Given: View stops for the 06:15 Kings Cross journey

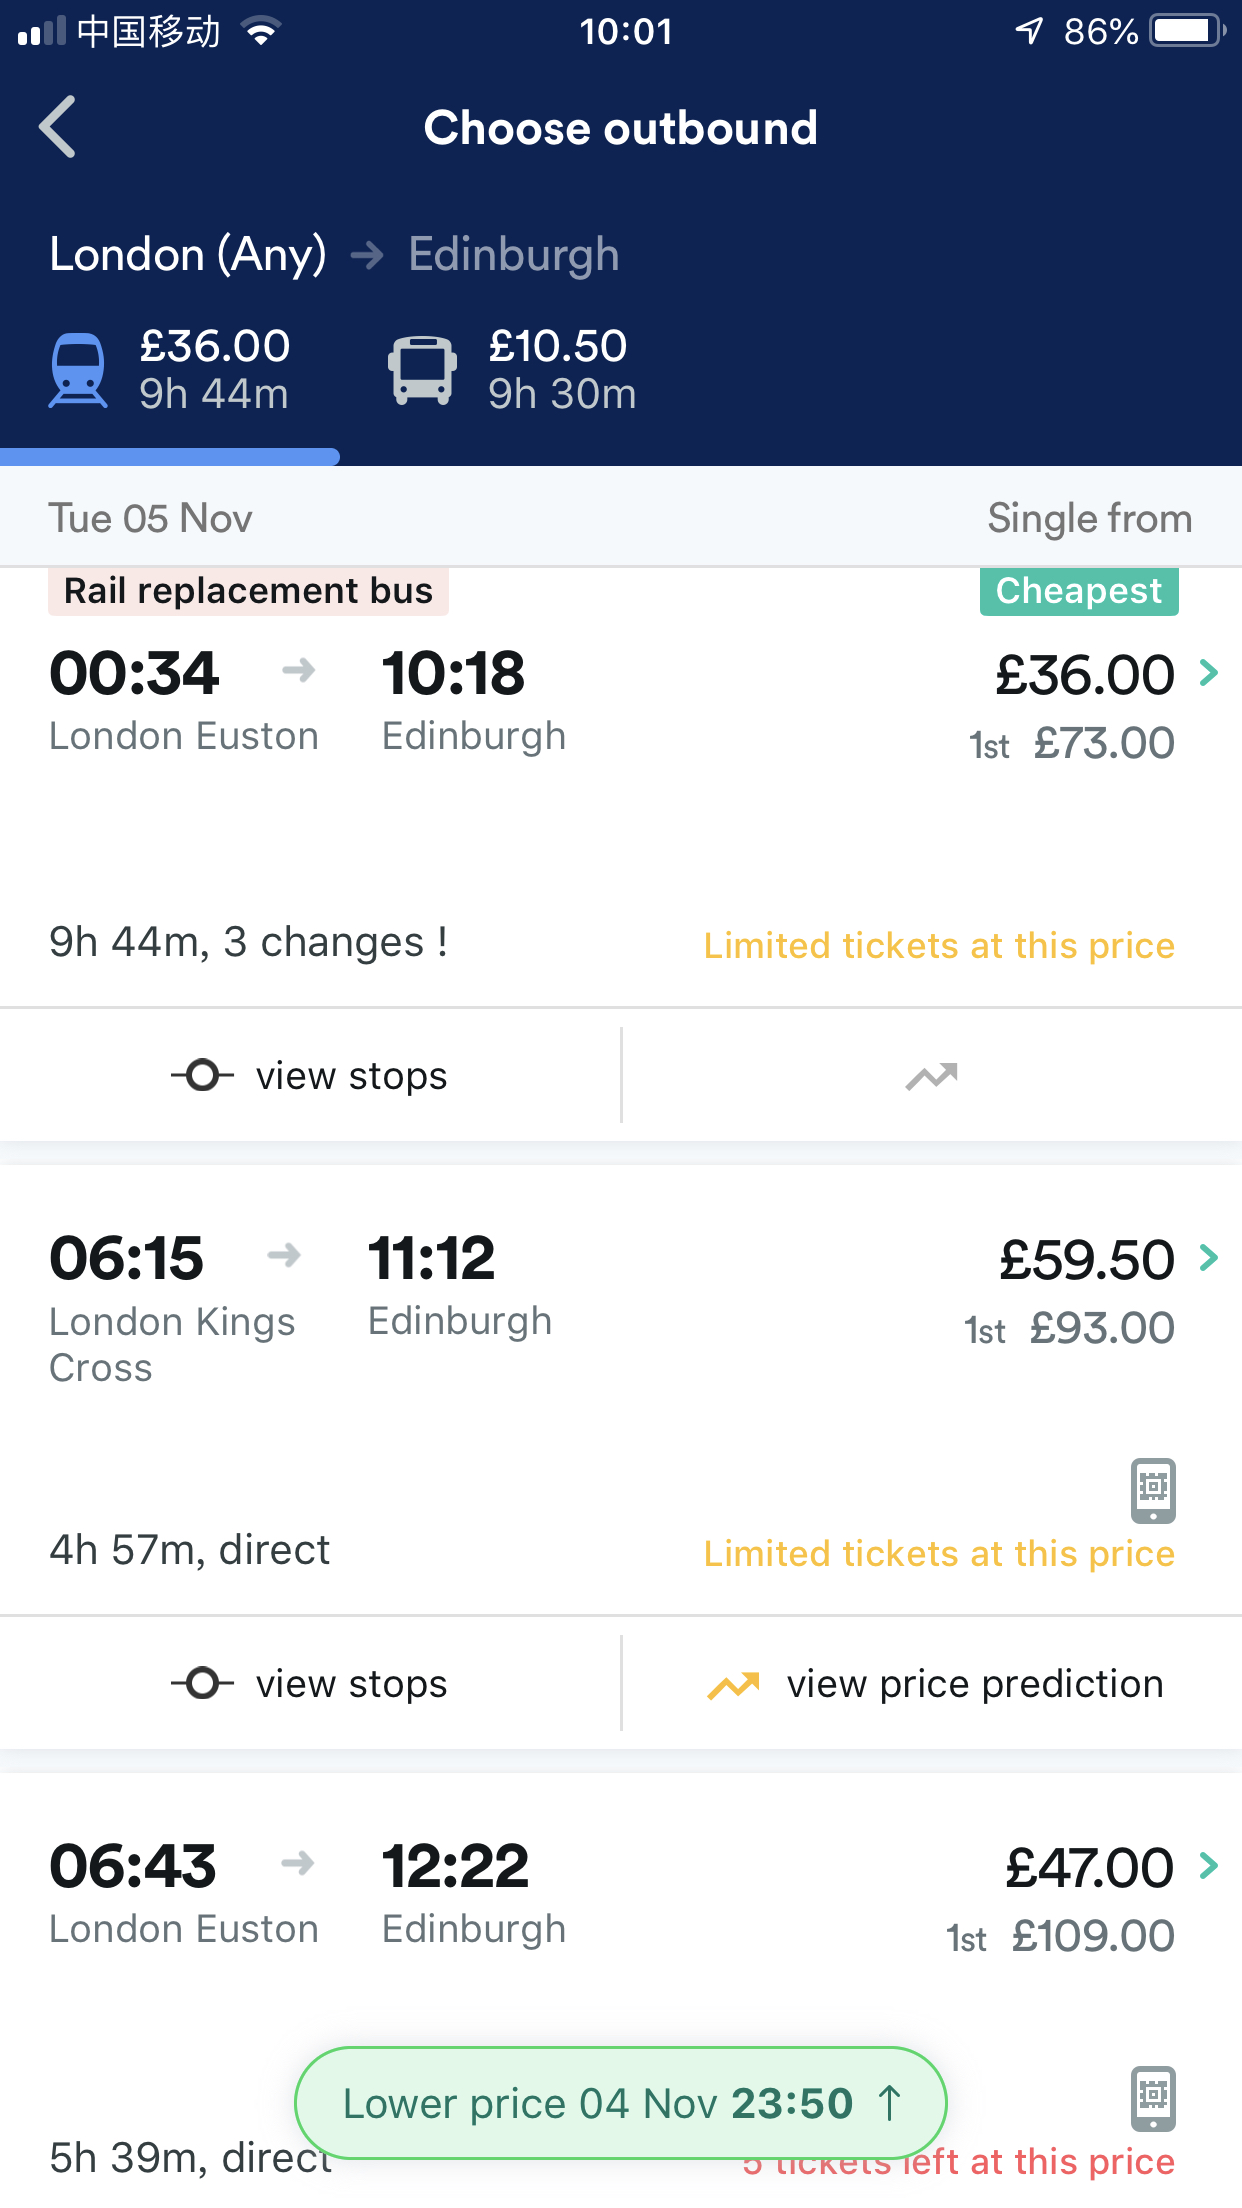Looking at the screenshot, I should point(310,1684).
